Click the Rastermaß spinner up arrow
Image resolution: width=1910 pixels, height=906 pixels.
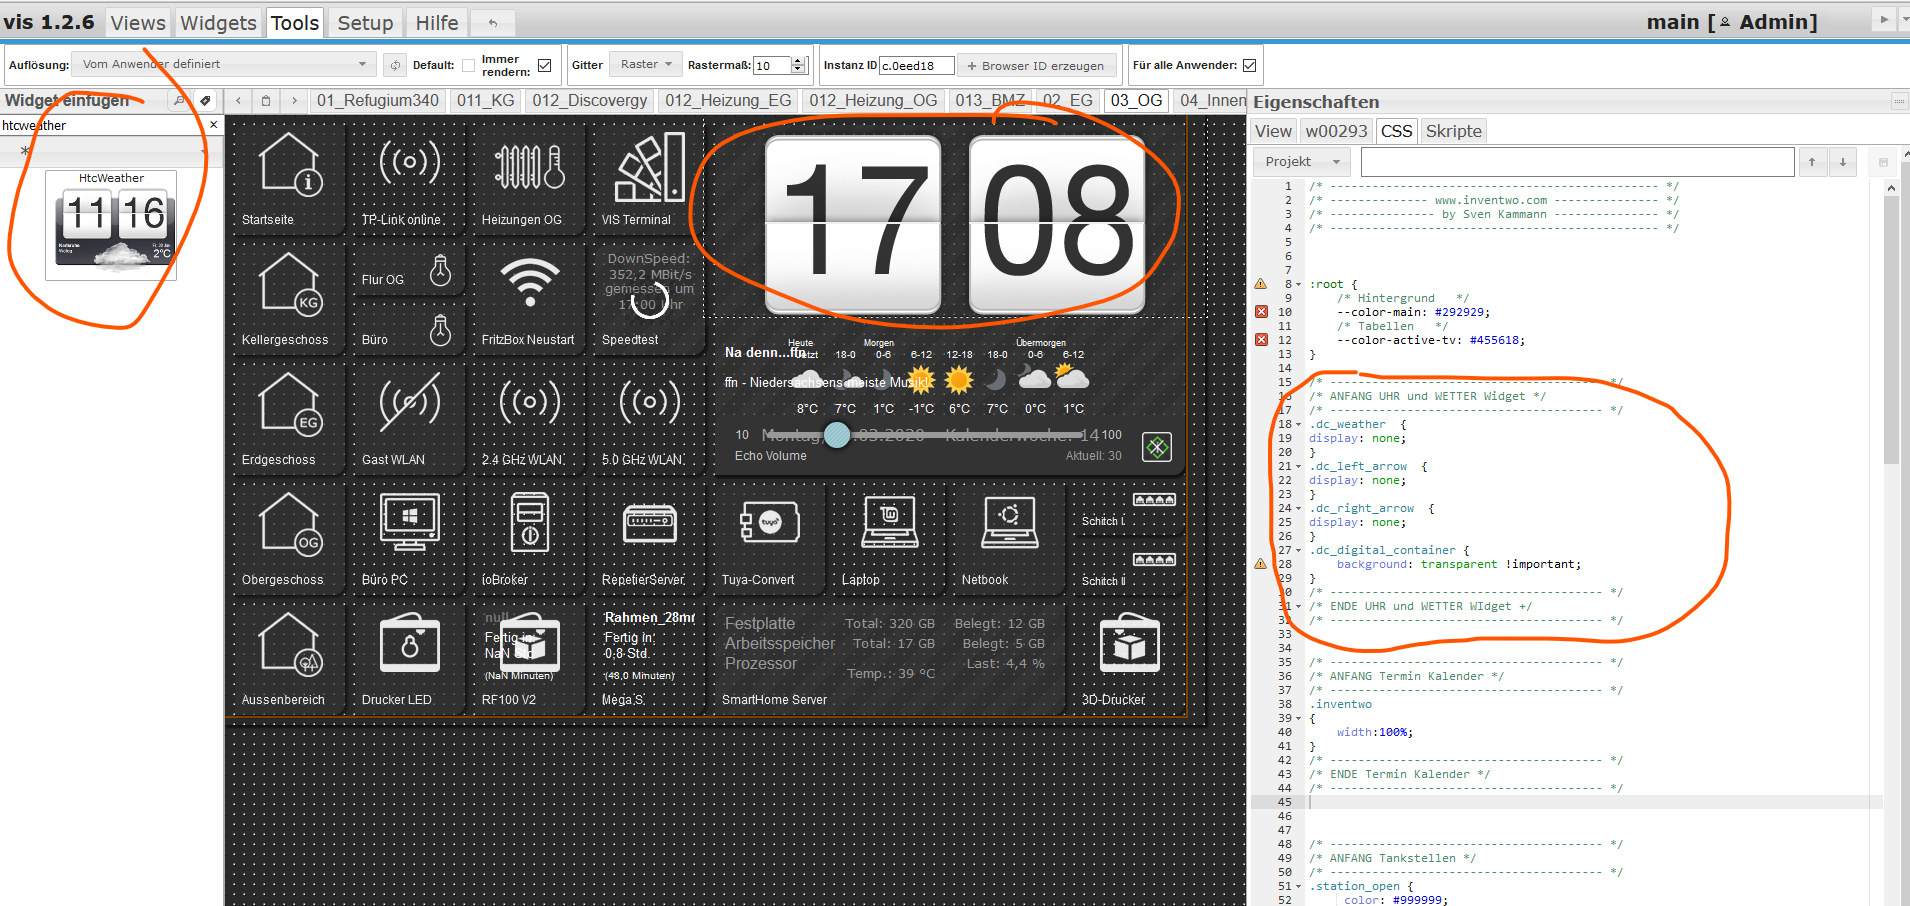pyautogui.click(x=797, y=61)
